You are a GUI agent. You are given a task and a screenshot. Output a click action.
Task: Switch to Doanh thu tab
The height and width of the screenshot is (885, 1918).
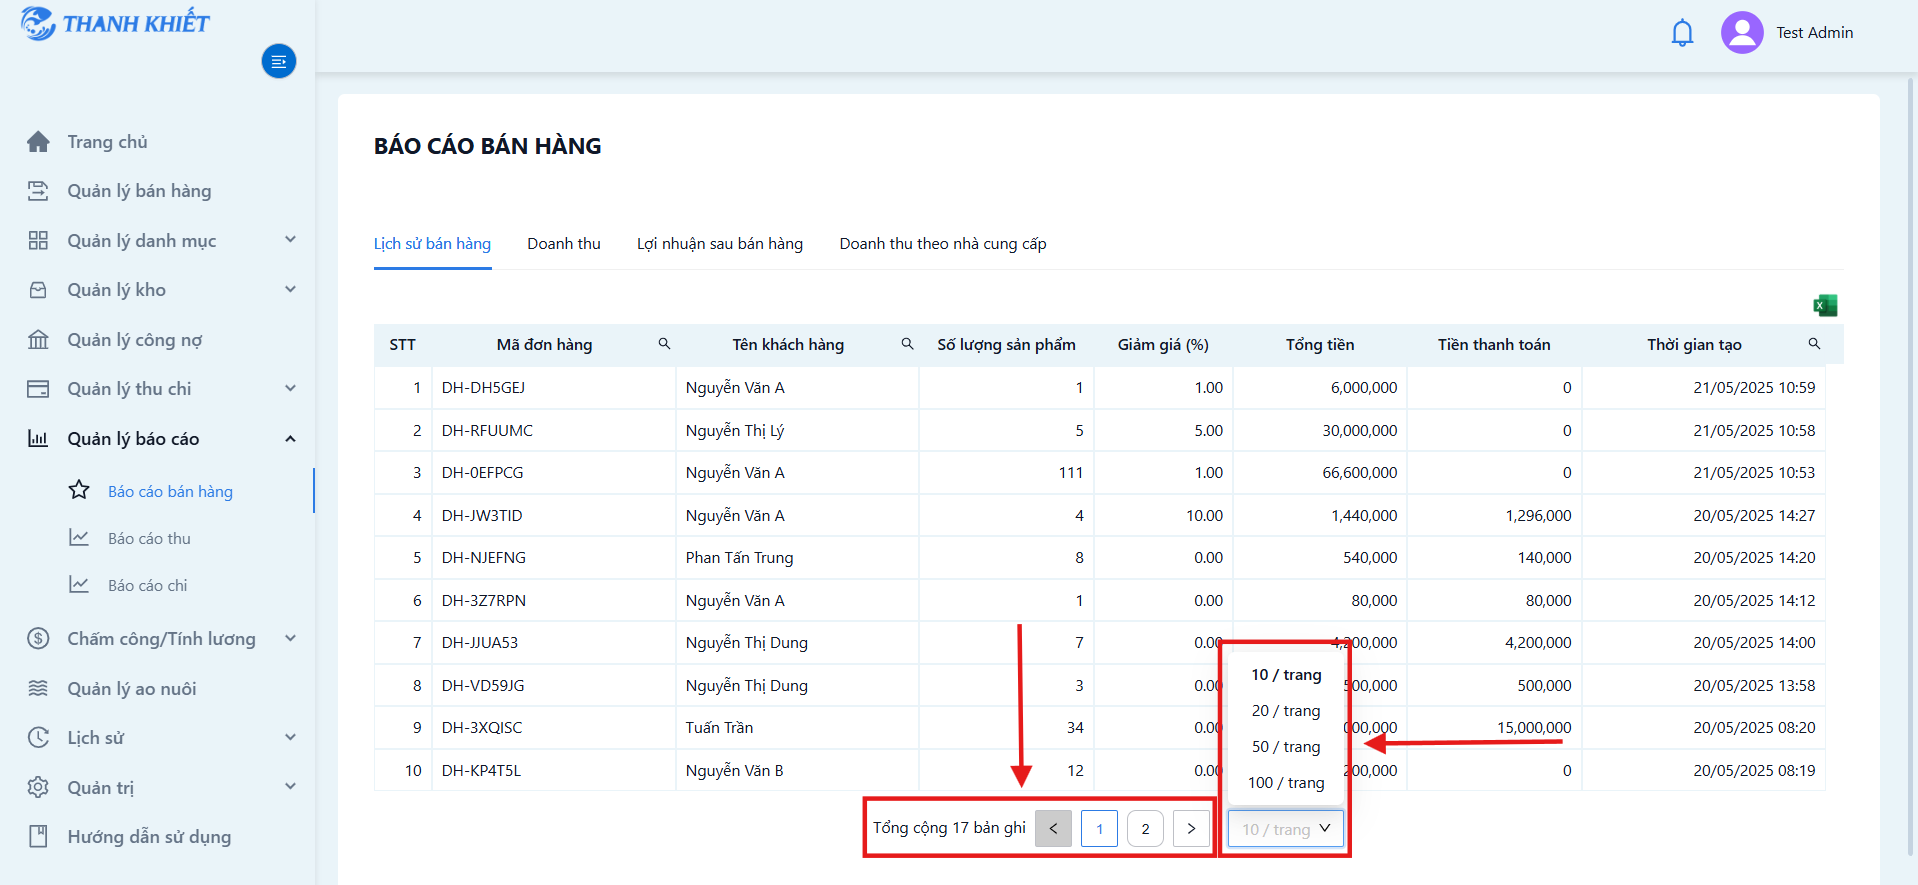point(564,244)
